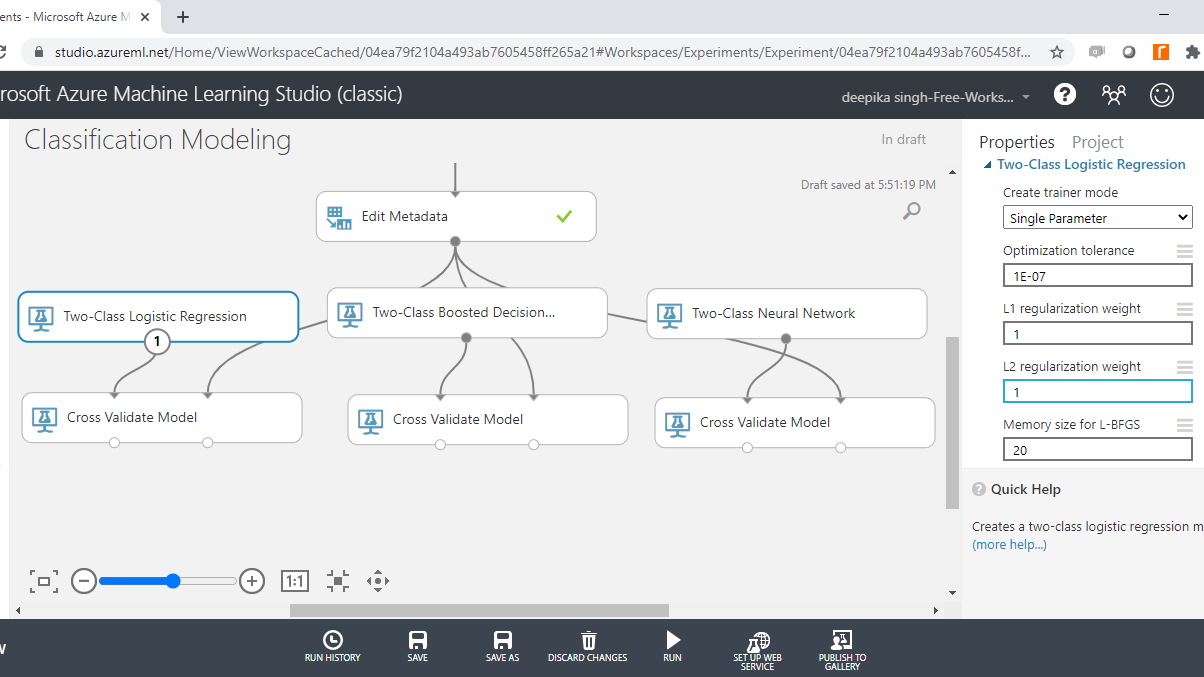Image resolution: width=1204 pixels, height=677 pixels.
Task: Open L2 regularization weight parameter menu
Action: click(x=1185, y=367)
